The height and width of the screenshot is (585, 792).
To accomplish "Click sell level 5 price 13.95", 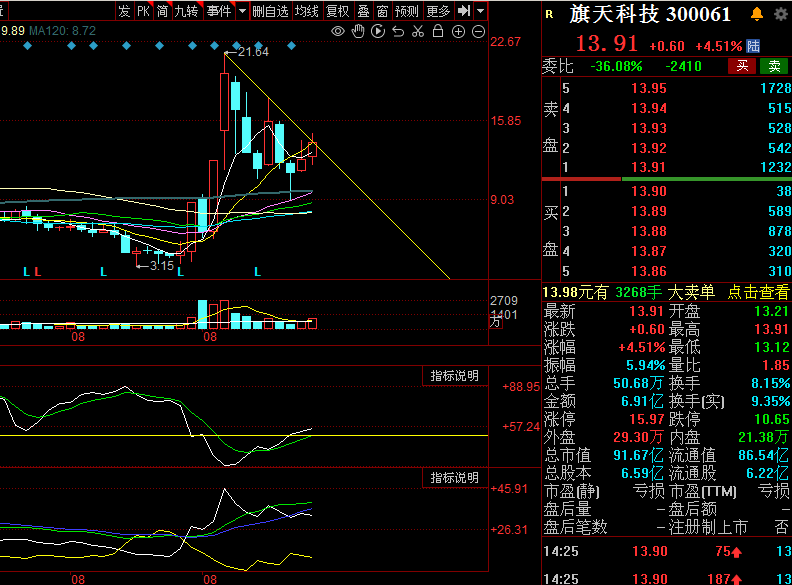I will point(649,88).
